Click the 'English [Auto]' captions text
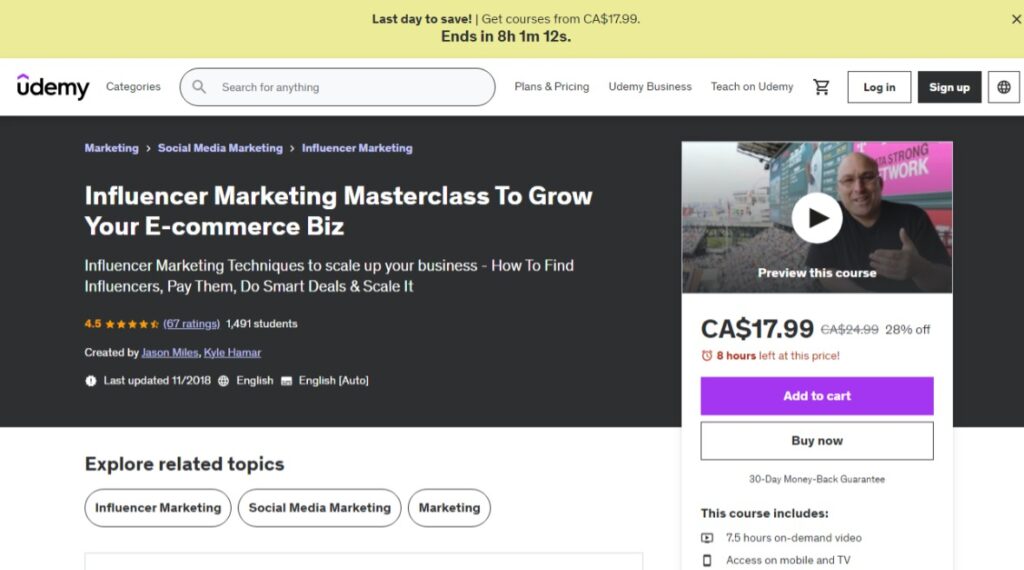Viewport: 1024px width, 570px height. click(334, 381)
